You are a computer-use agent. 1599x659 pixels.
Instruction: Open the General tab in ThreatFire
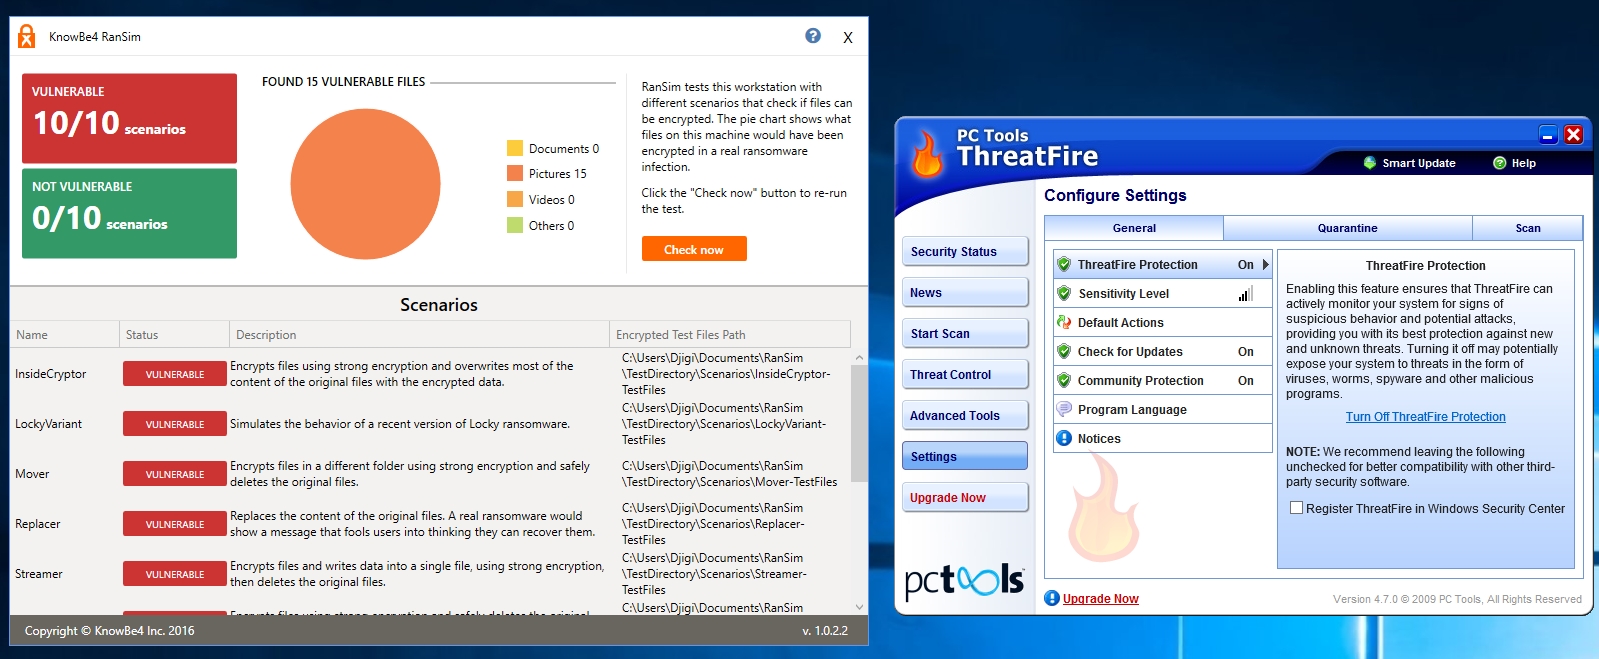point(1134,228)
